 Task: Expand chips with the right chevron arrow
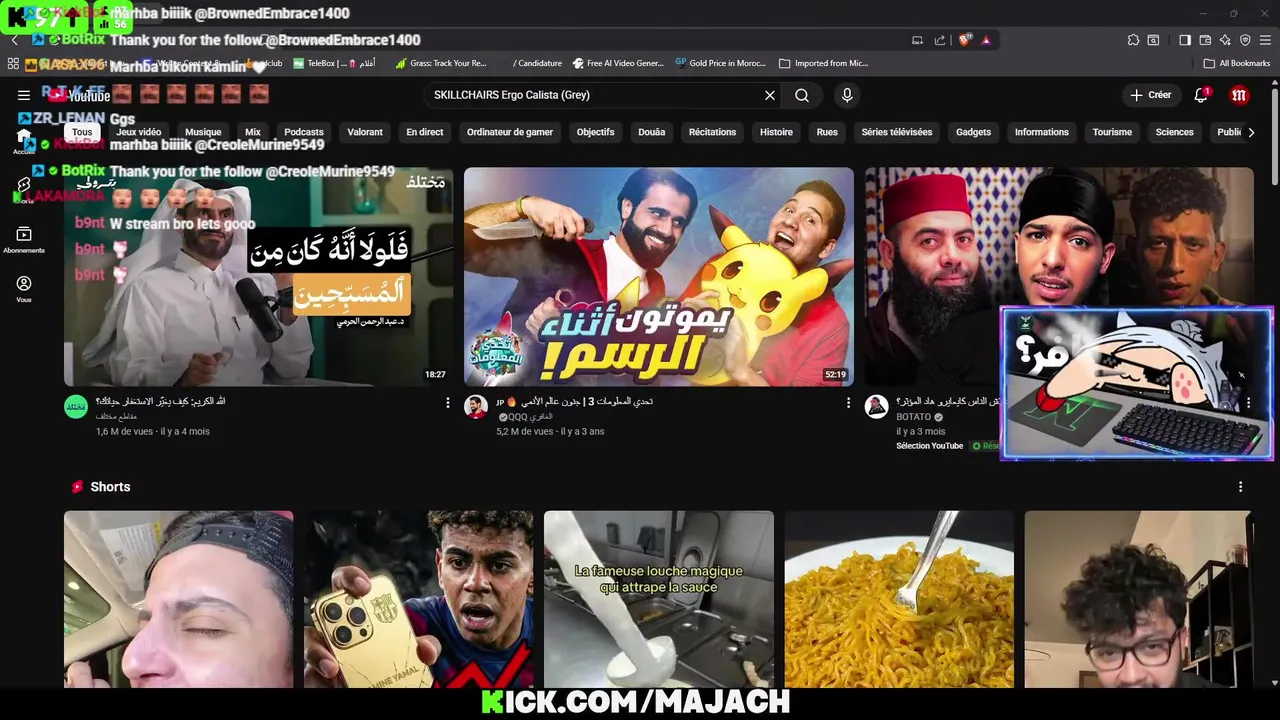(x=1251, y=132)
